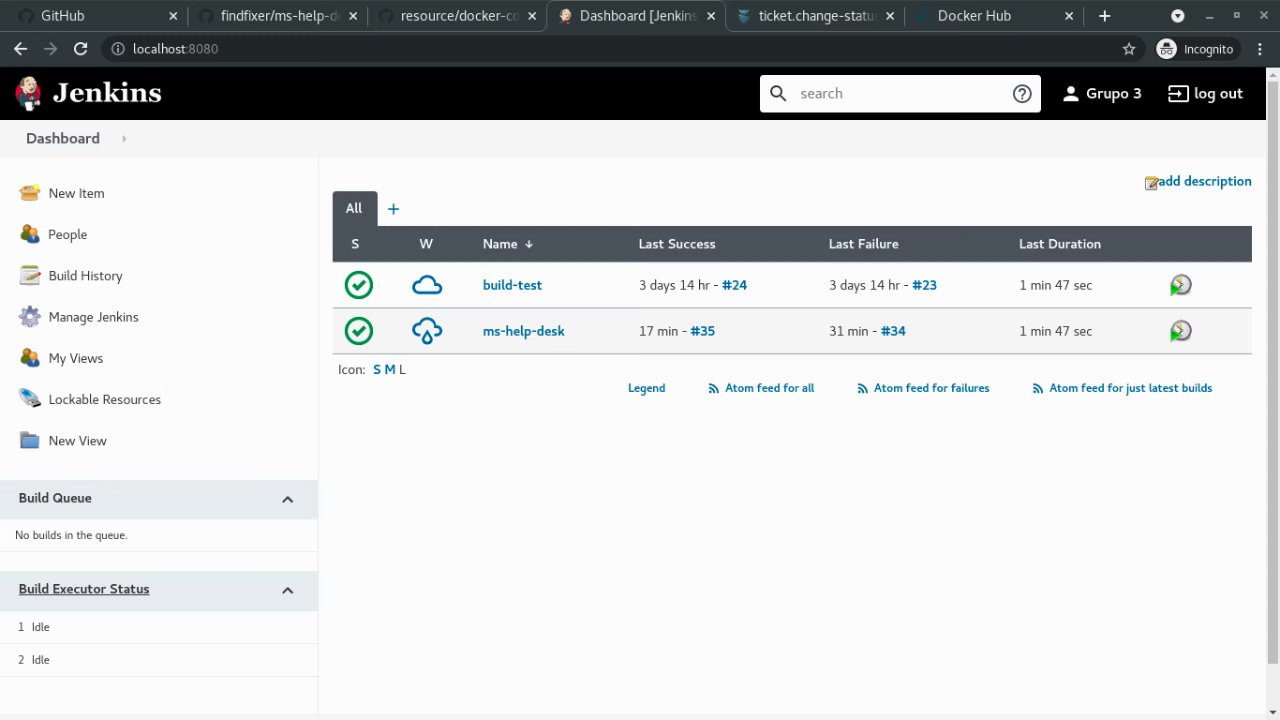Open the build-test job link

(x=512, y=285)
